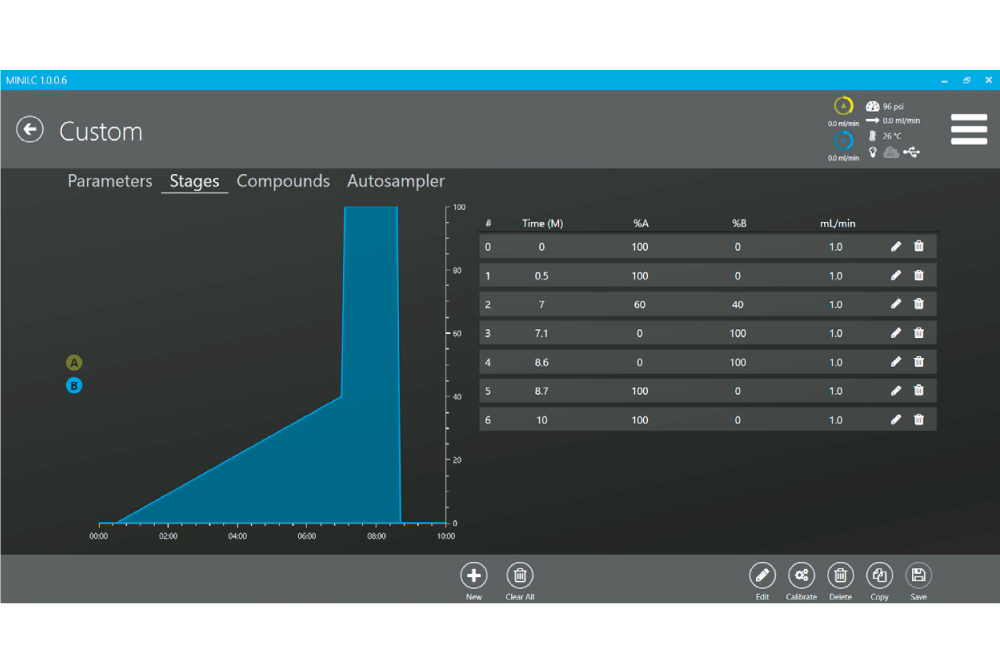
Task: Open Calibrate gears icon
Action: (x=801, y=575)
